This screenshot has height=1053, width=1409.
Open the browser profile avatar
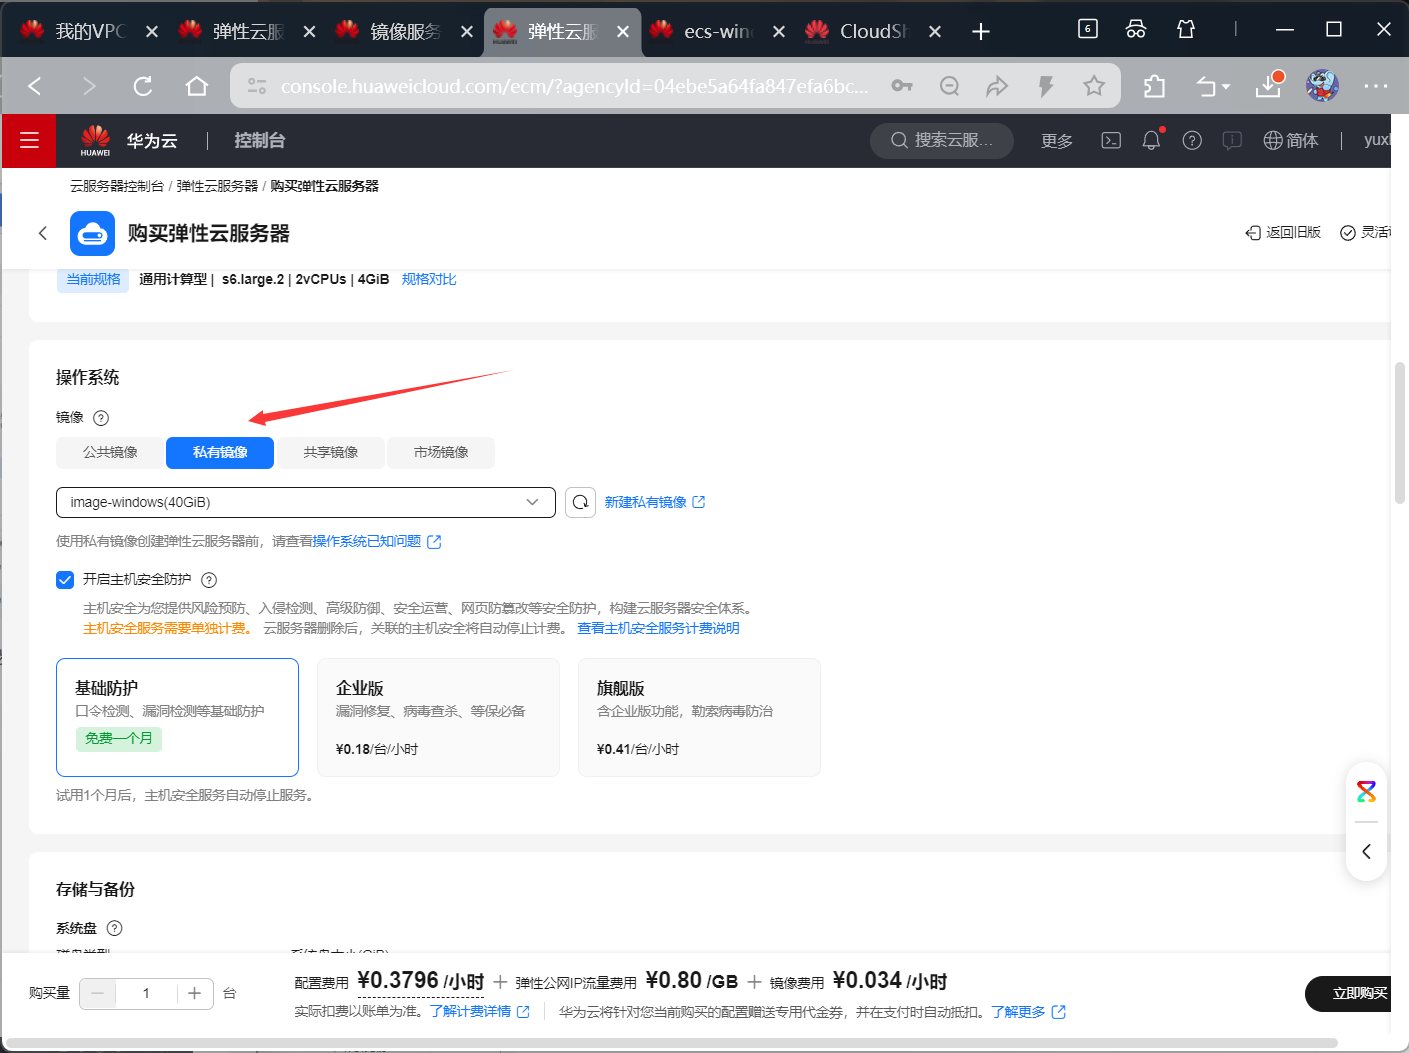tap(1322, 86)
